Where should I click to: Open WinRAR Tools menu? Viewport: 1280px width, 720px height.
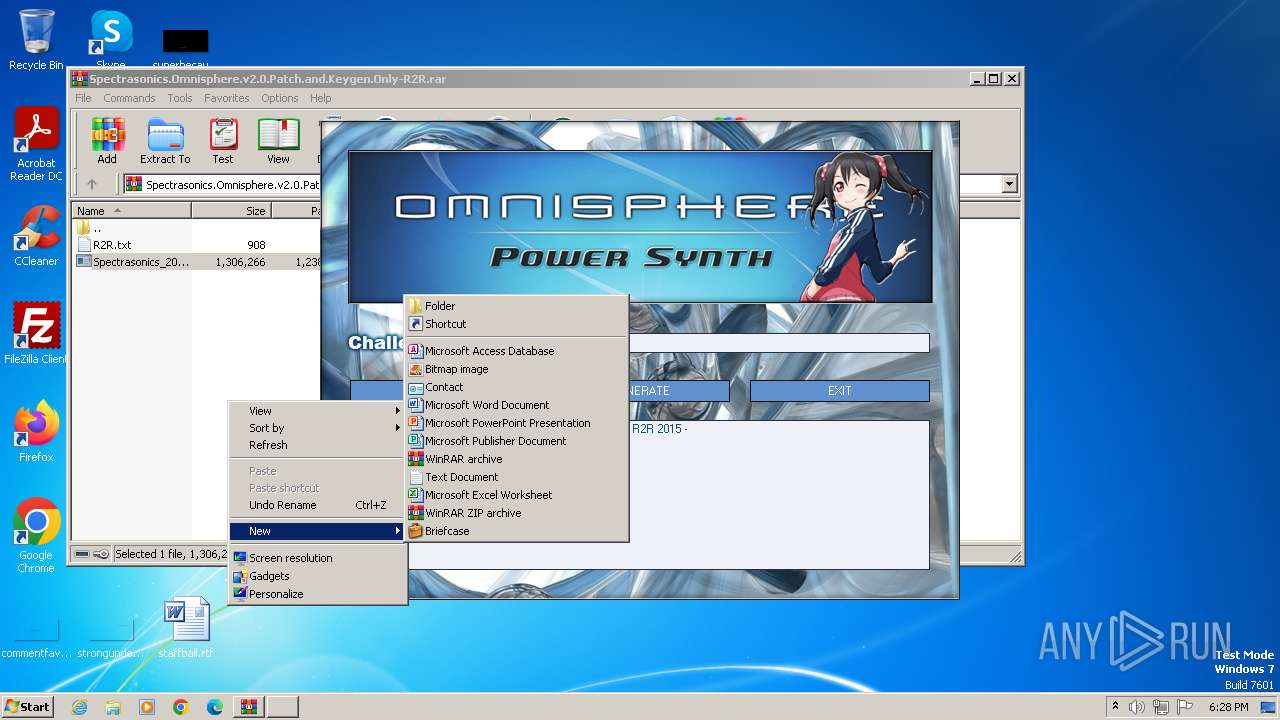(180, 98)
